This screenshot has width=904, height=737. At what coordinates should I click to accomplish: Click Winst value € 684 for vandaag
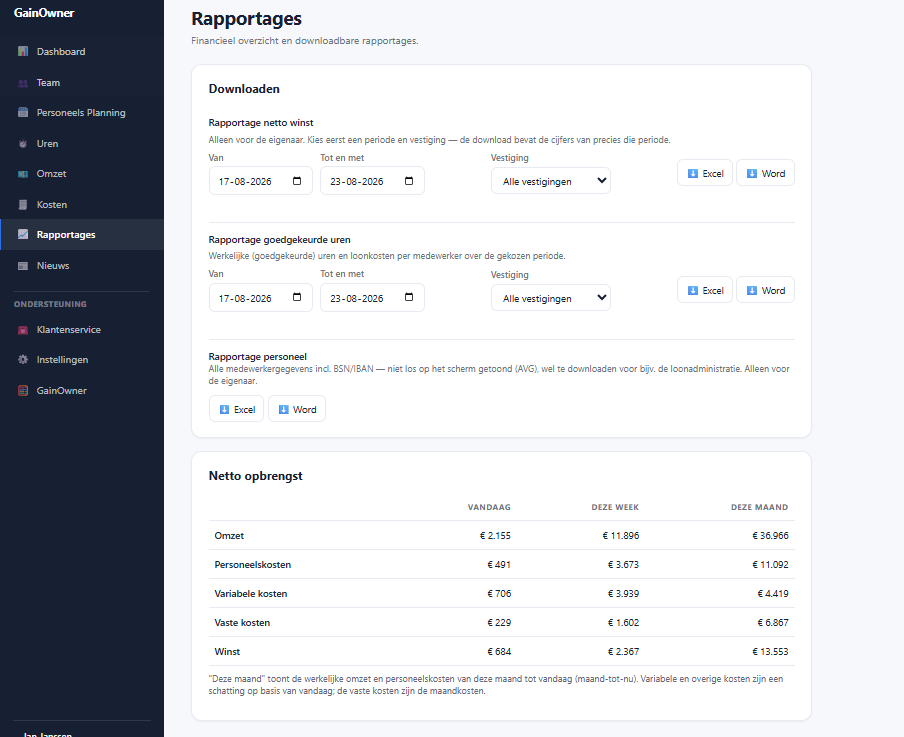(x=499, y=651)
